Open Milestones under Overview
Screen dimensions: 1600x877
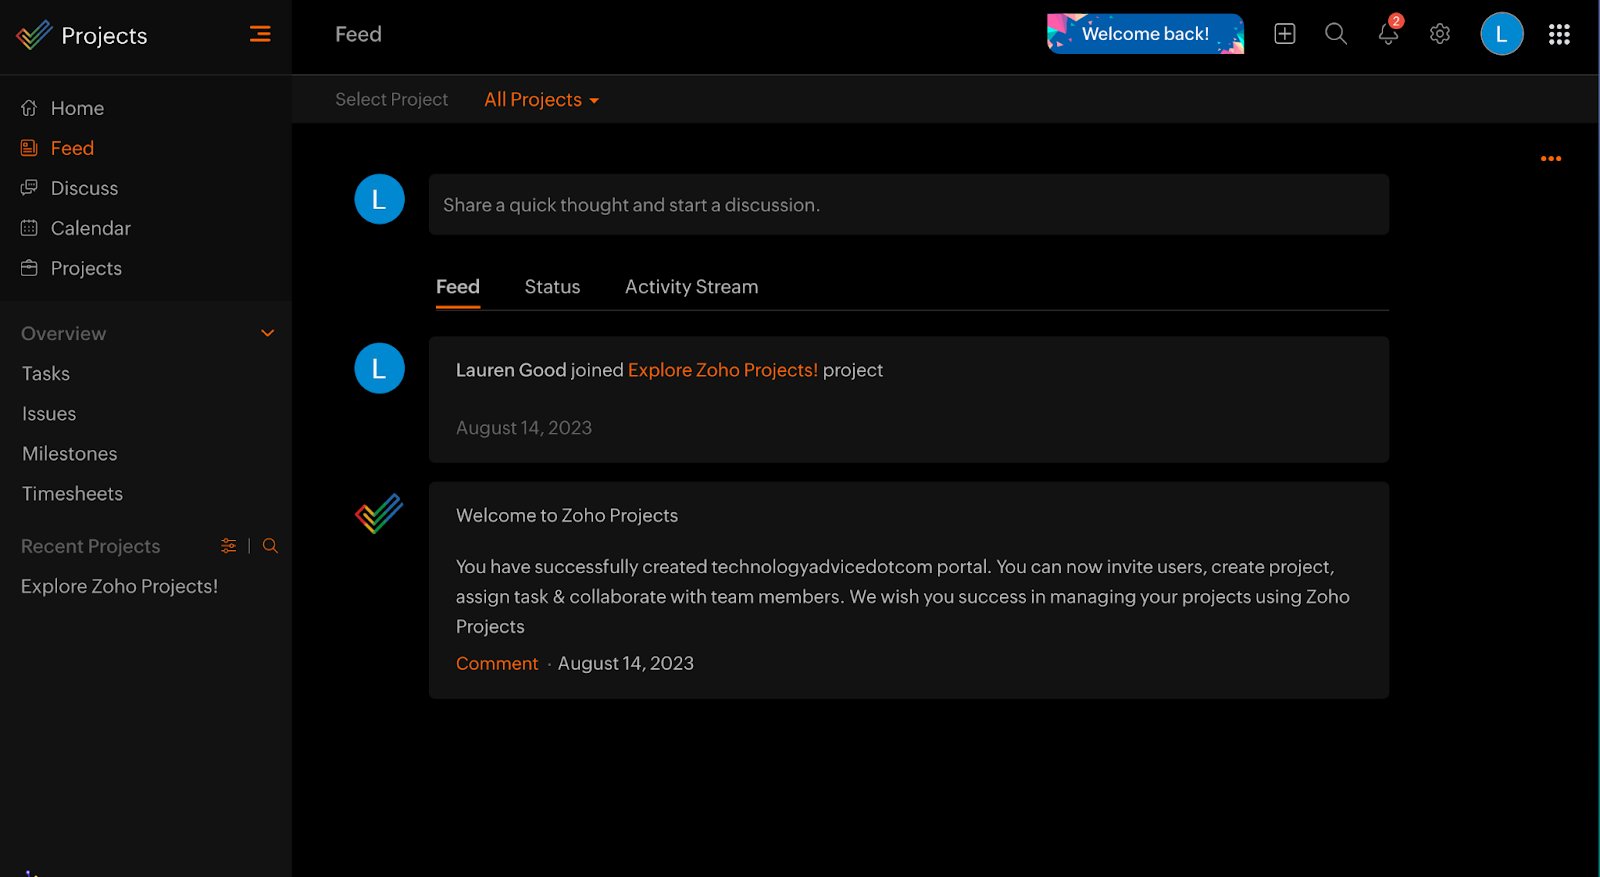tap(69, 453)
